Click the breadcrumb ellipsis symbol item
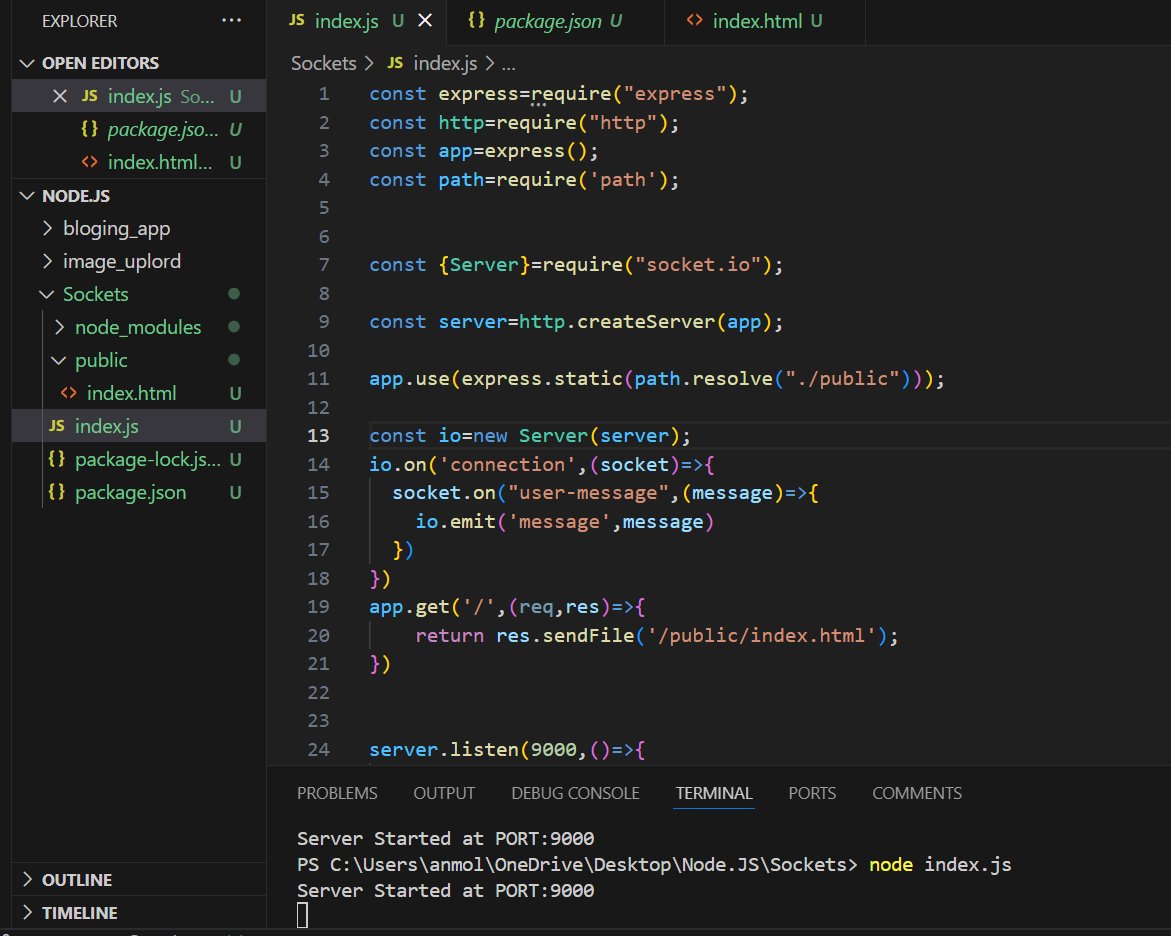Screen dimensions: 1171x936 [x=509, y=64]
